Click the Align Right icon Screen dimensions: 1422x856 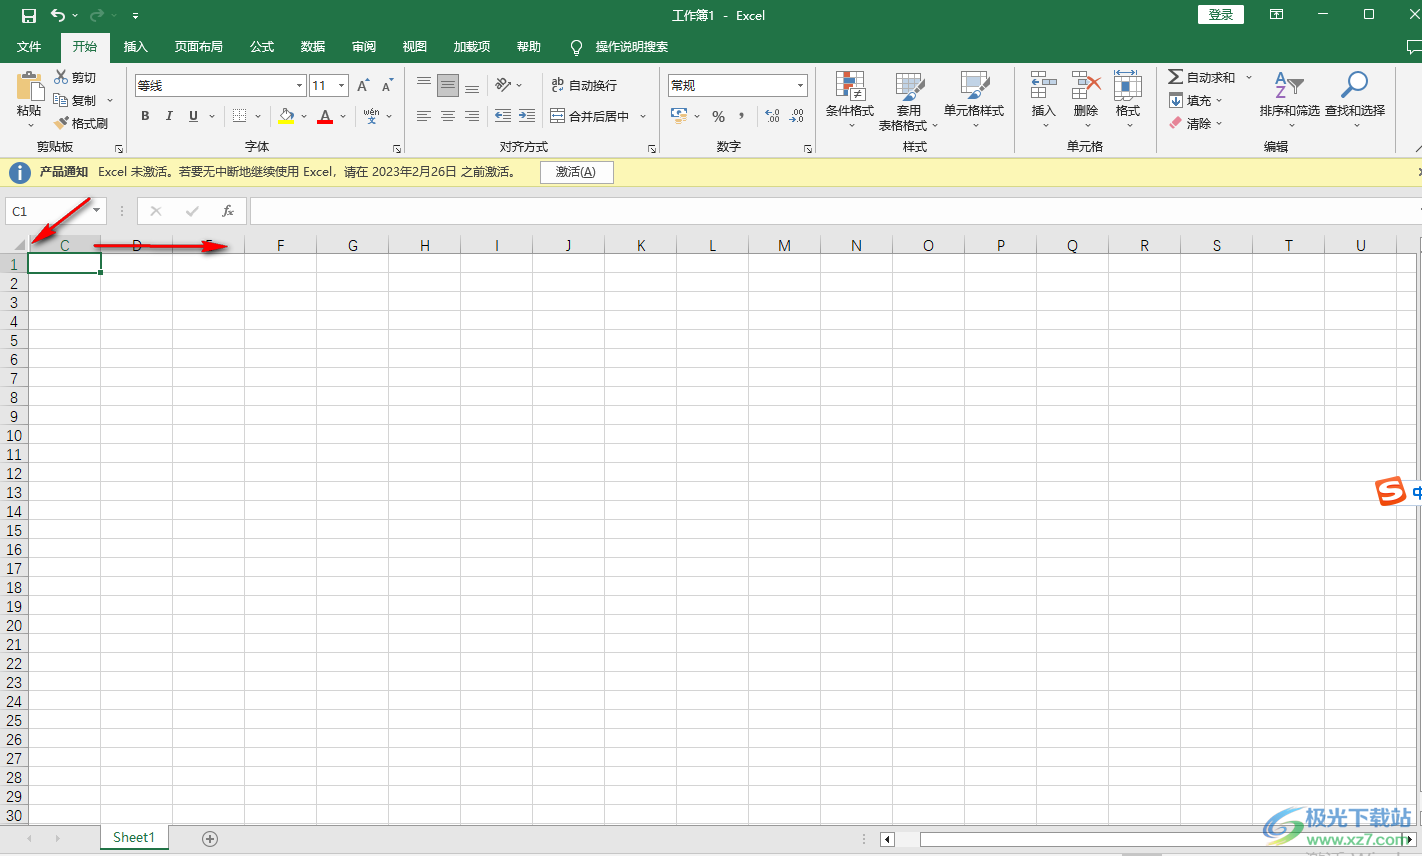pyautogui.click(x=472, y=117)
